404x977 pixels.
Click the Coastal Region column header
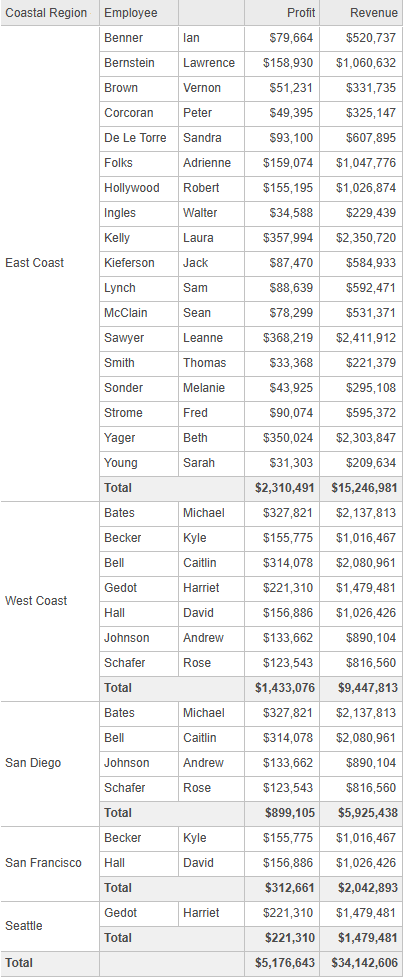click(50, 12)
